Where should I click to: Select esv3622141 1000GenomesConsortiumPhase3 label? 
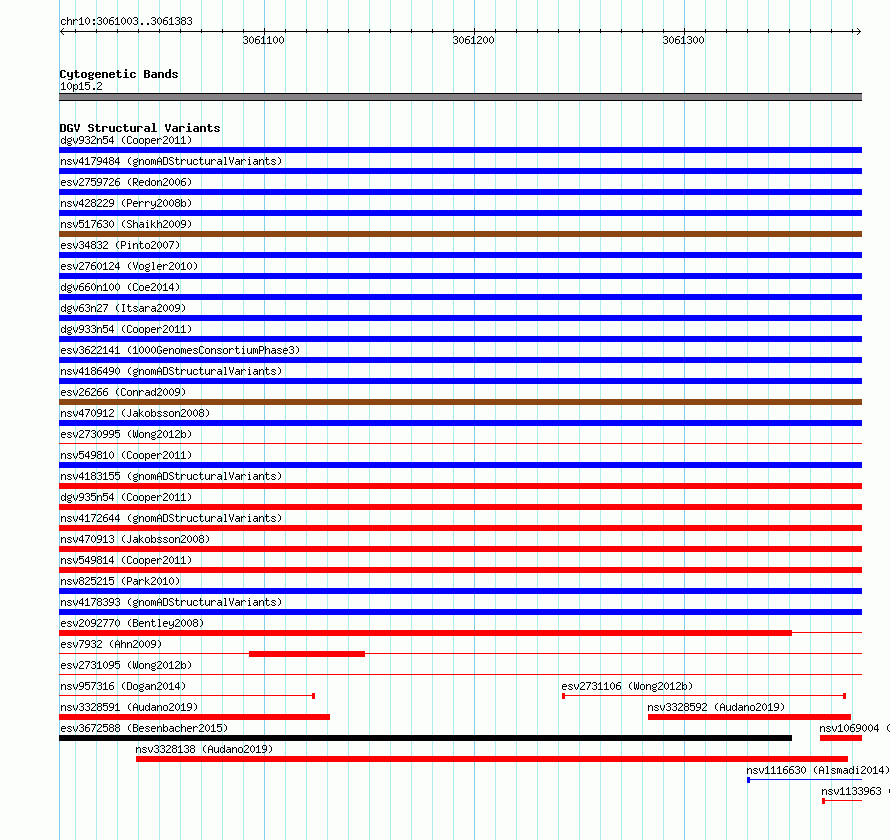click(x=180, y=350)
